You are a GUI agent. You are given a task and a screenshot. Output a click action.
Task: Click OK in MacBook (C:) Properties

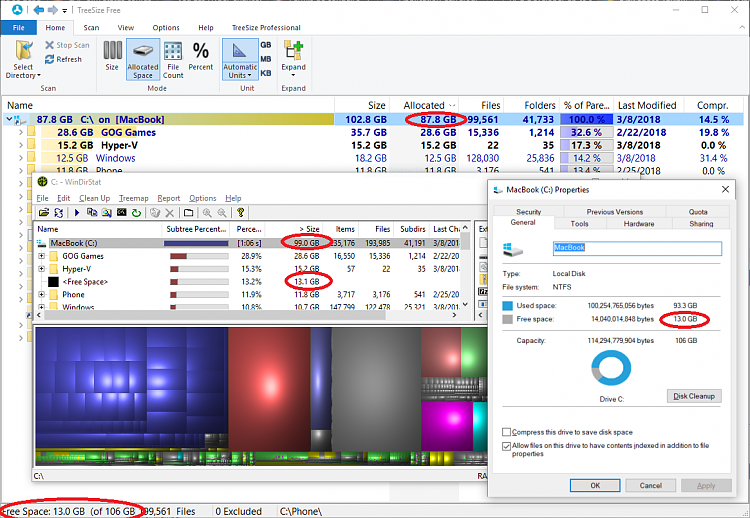[595, 485]
